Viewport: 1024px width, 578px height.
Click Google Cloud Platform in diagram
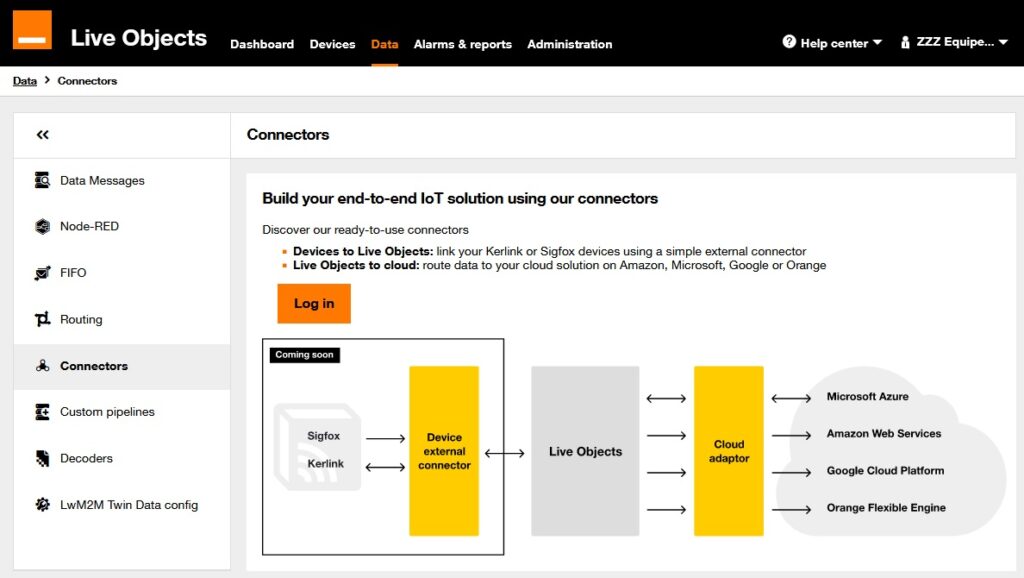(x=885, y=471)
